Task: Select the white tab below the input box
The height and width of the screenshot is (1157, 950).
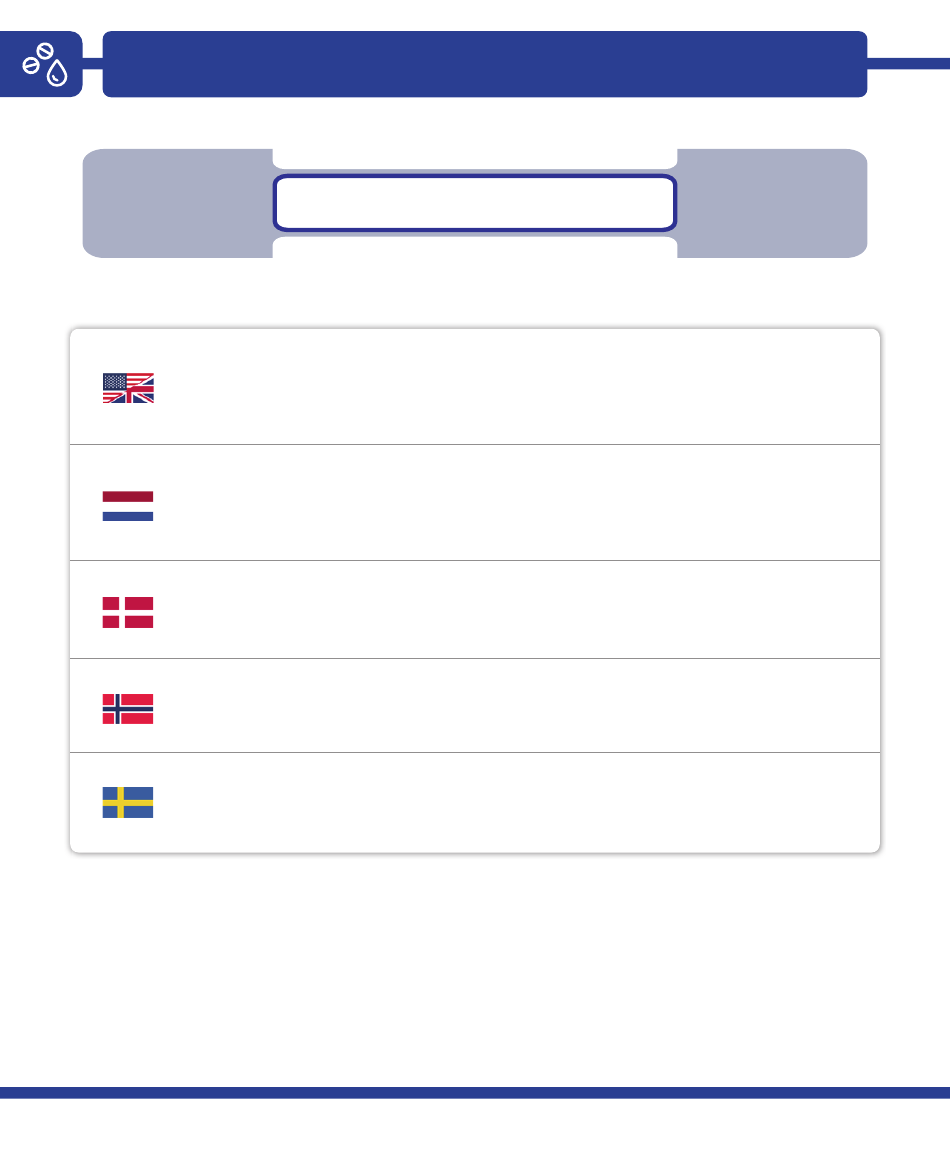Action: 475,247
